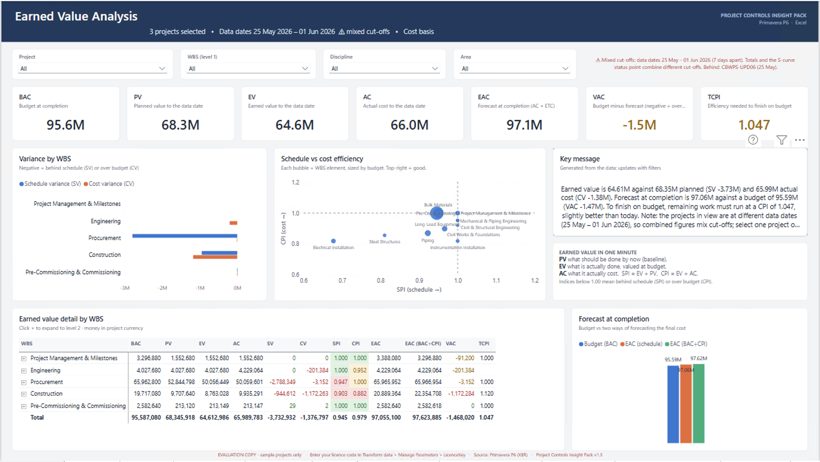
Task: Click the Key message text card
Action: pyautogui.click(x=679, y=193)
